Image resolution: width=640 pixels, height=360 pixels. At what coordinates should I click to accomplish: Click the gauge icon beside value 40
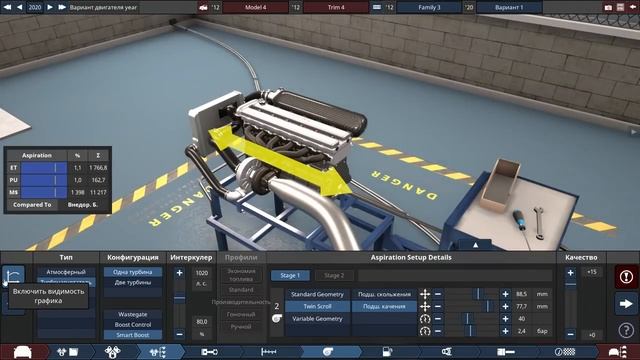pos(425,319)
